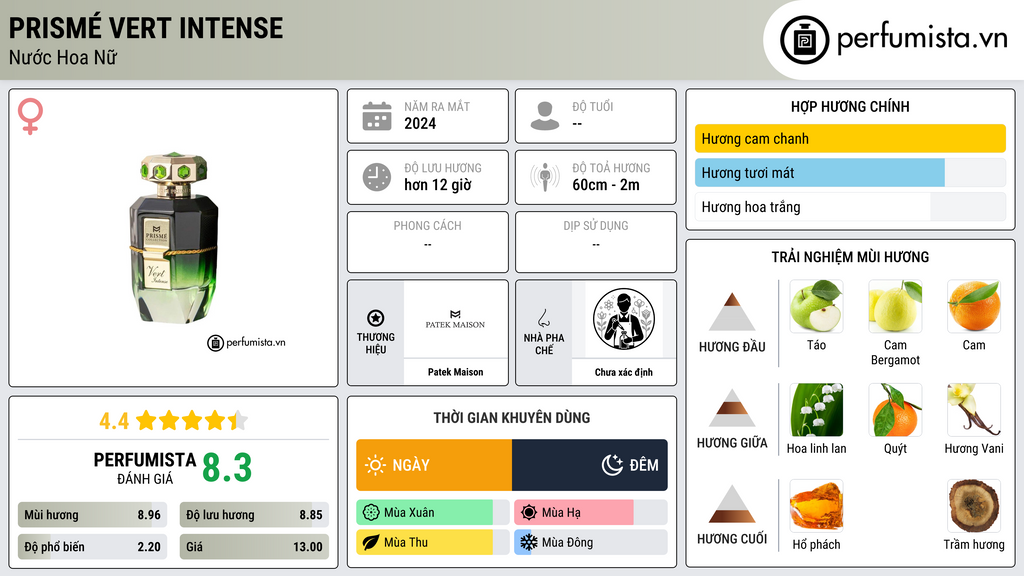Click the green apple Táo note image
The height and width of the screenshot is (576, 1024).
point(816,306)
